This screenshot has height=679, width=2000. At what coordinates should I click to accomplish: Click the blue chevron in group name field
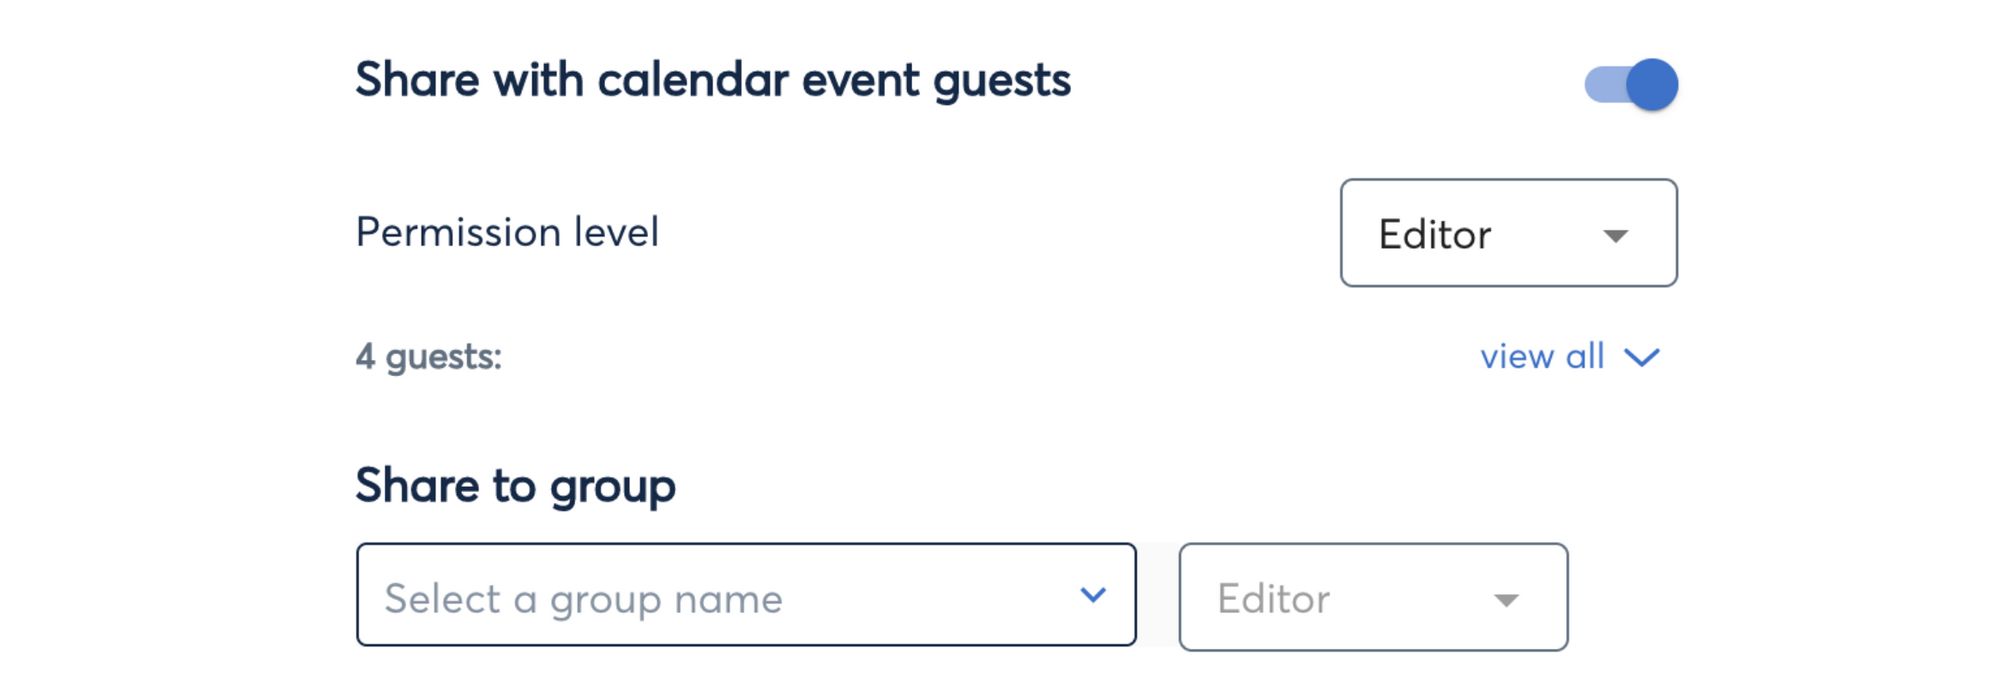click(1093, 595)
